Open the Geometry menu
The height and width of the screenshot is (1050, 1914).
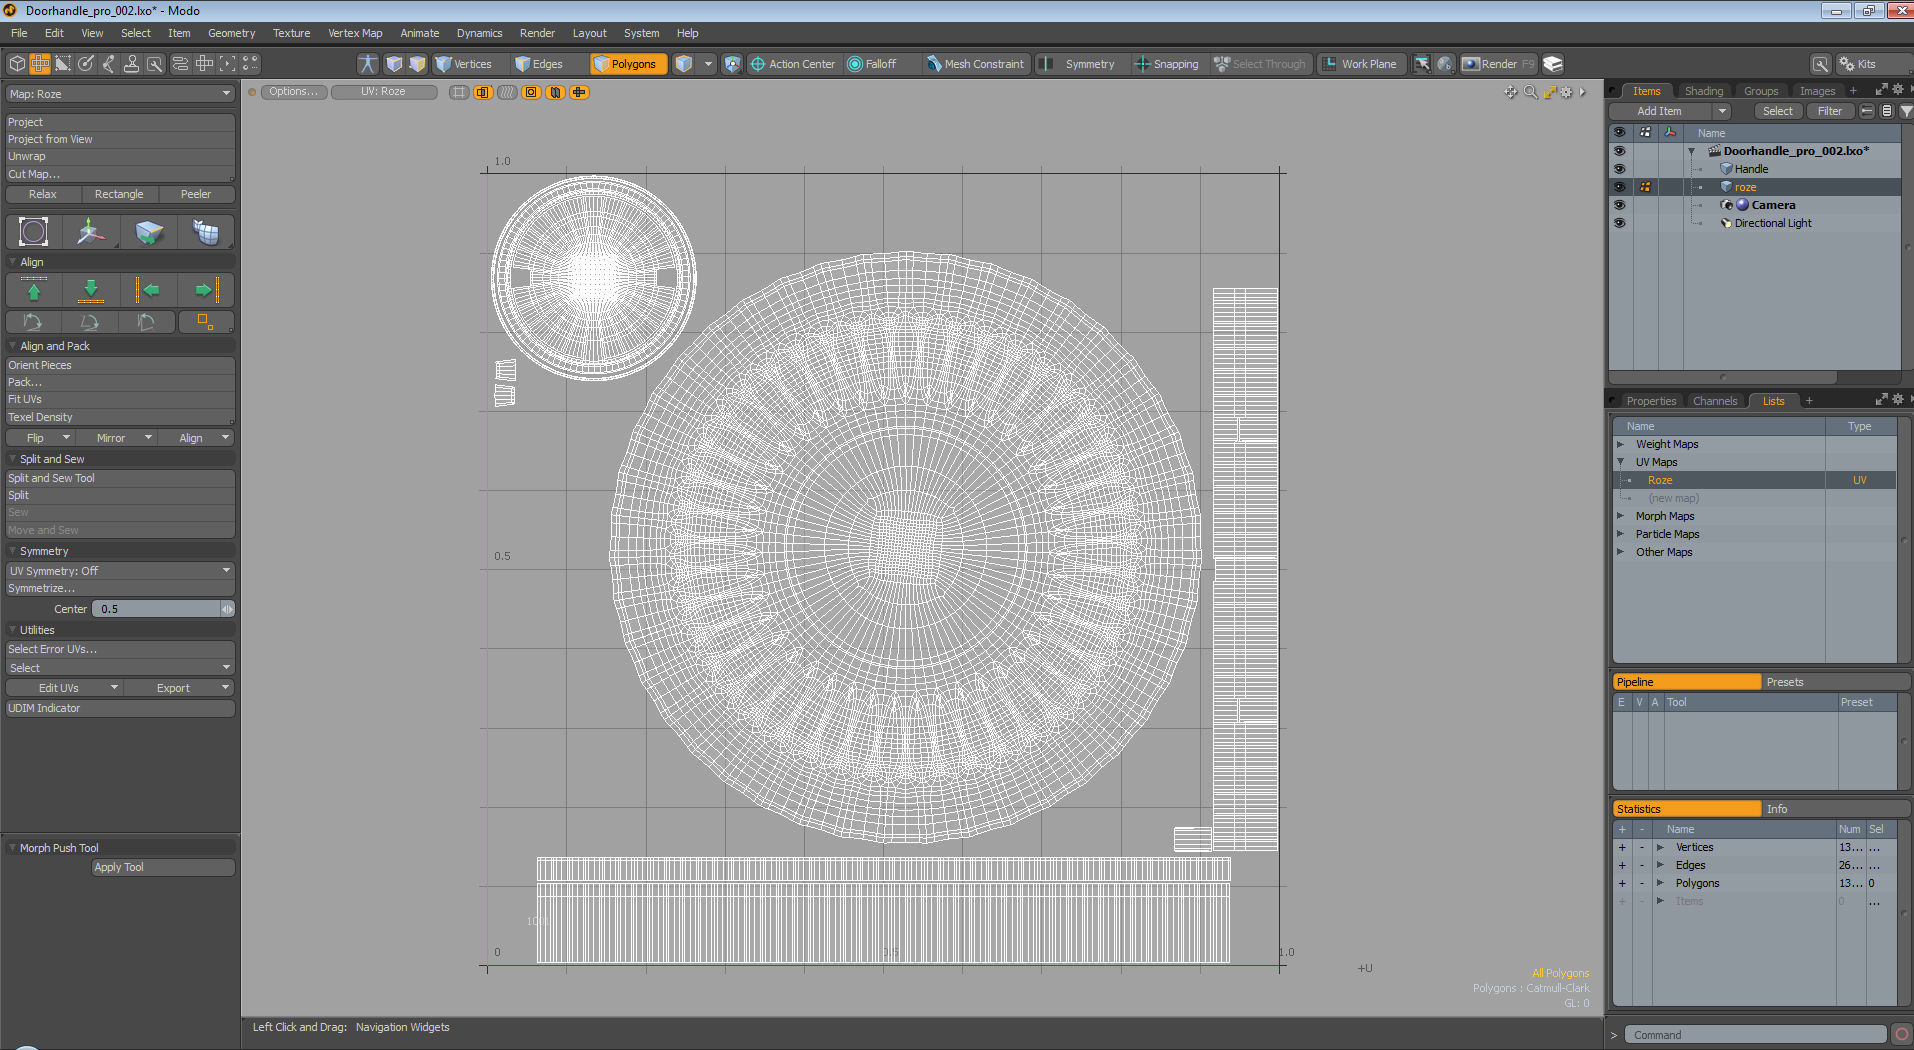tap(231, 33)
